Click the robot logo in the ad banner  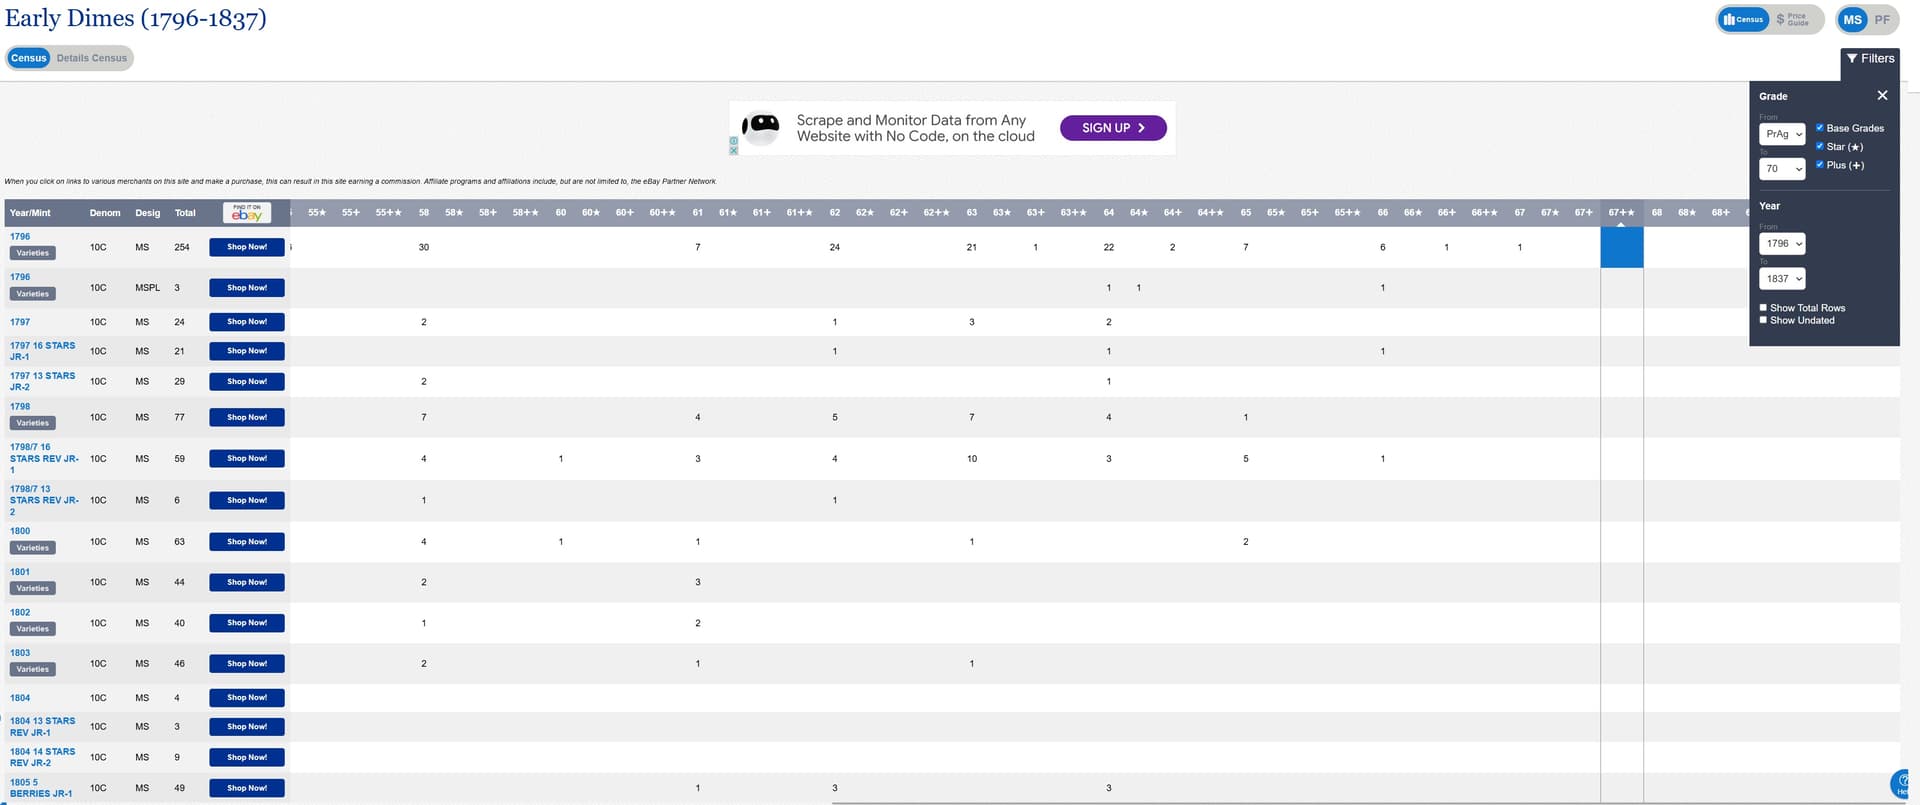pos(762,127)
